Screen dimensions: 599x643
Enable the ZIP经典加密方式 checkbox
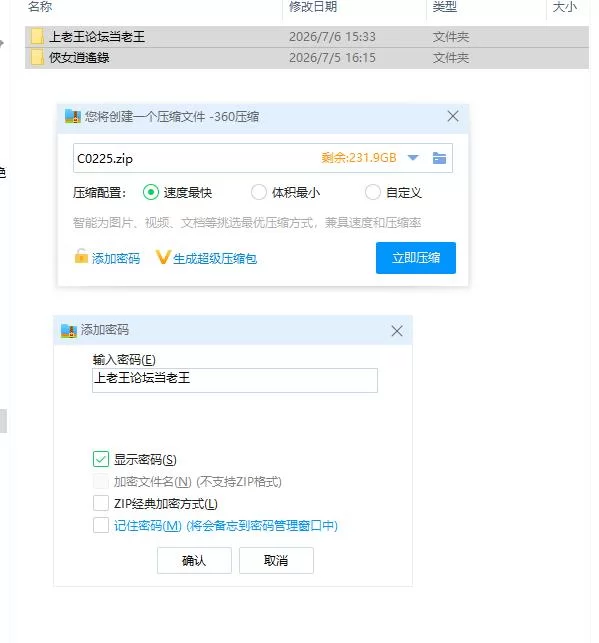click(x=101, y=503)
